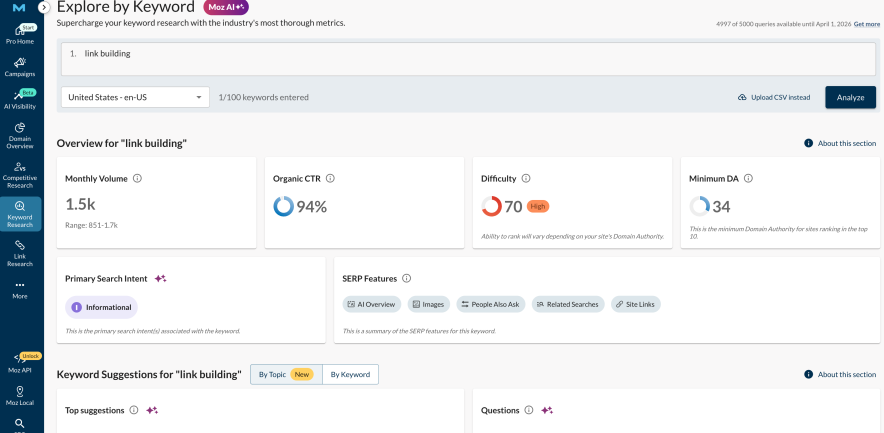This screenshot has width=884, height=433.
Task: Open Moz Local from sidebar
Action: [x=20, y=396]
